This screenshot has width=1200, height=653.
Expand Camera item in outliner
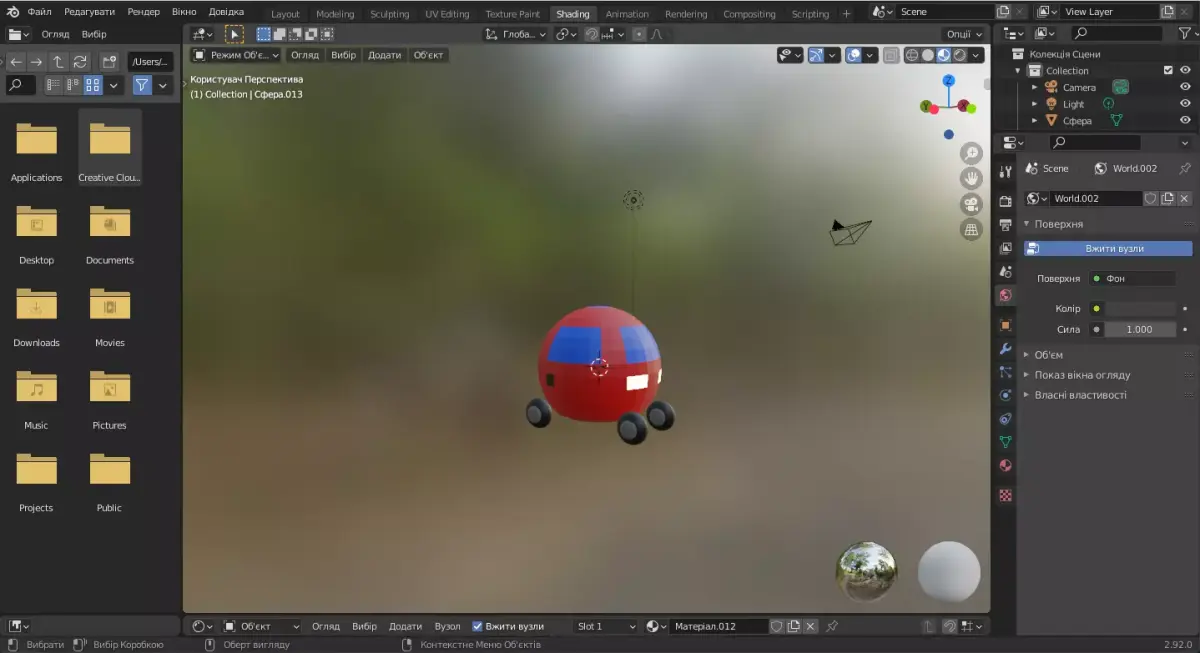point(1035,88)
